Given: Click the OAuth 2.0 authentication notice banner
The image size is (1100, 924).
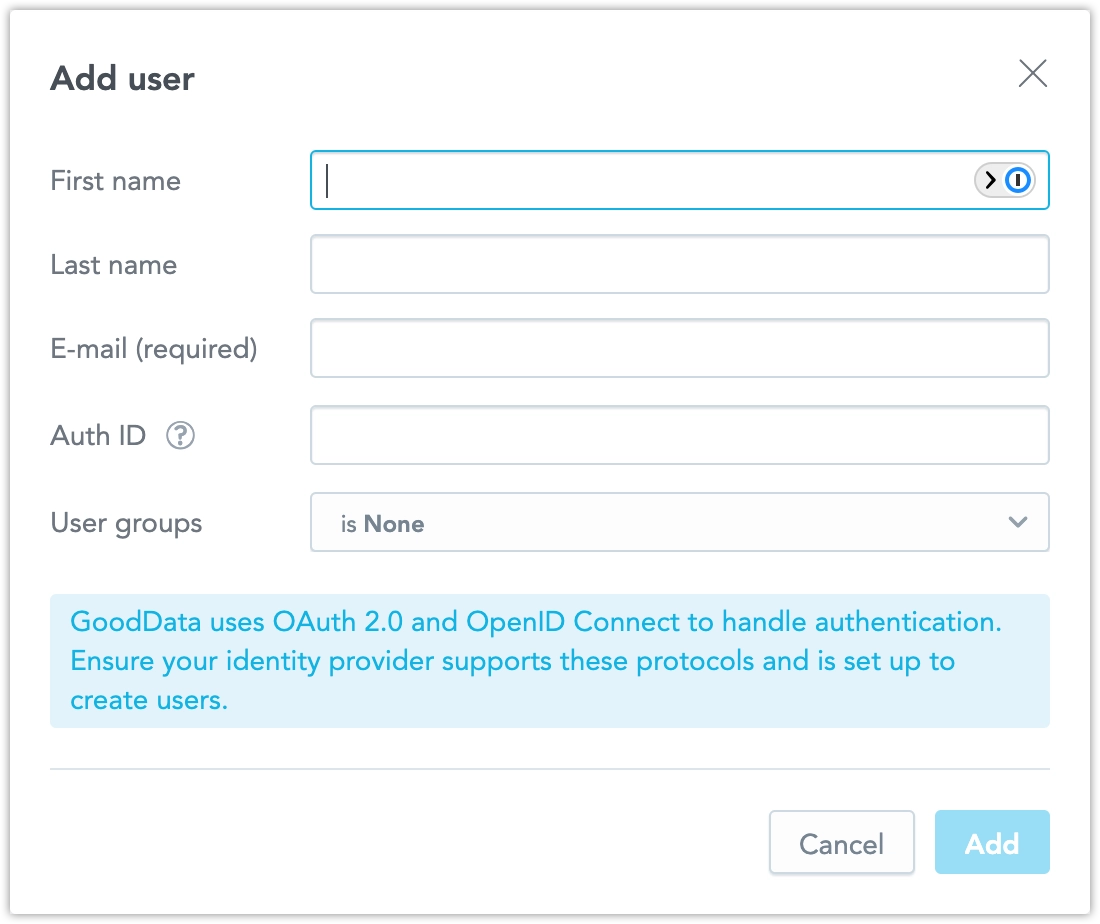Looking at the screenshot, I should 548,660.
